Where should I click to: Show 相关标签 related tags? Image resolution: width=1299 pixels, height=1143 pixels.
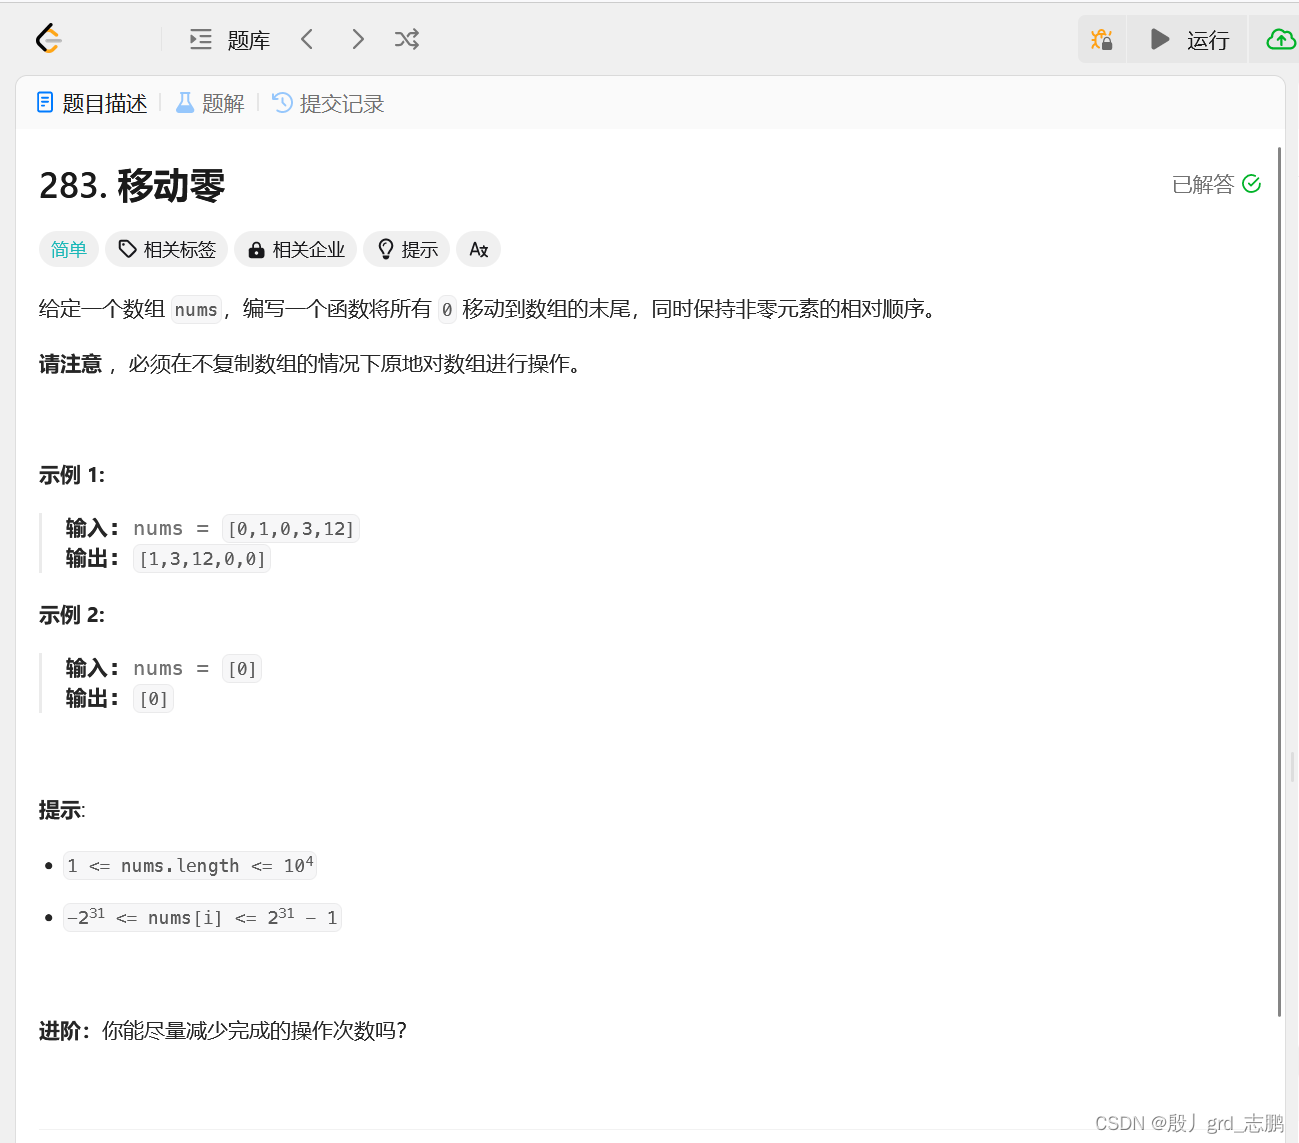point(167,249)
